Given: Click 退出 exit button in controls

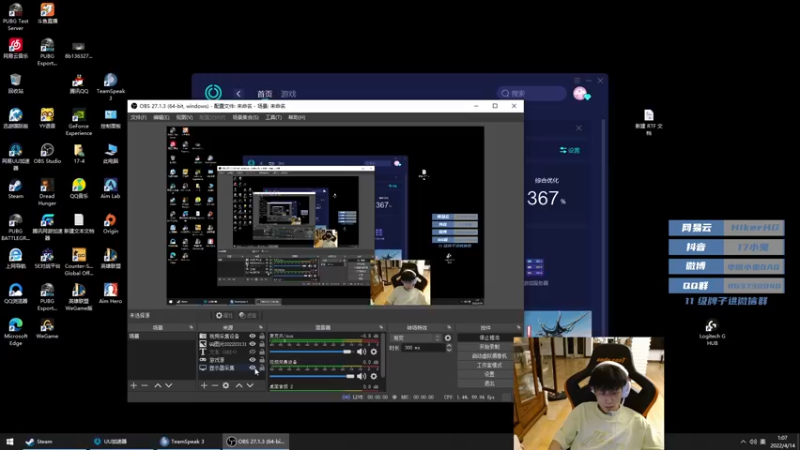Looking at the screenshot, I should pyautogui.click(x=489, y=383).
